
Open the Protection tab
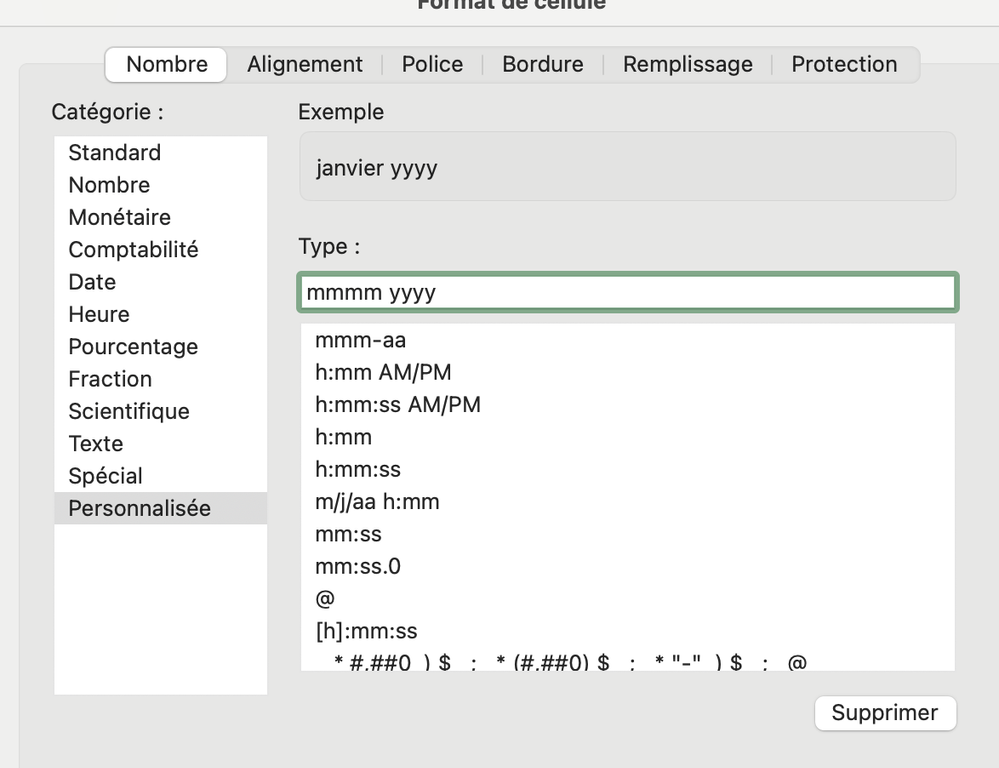pyautogui.click(x=844, y=64)
